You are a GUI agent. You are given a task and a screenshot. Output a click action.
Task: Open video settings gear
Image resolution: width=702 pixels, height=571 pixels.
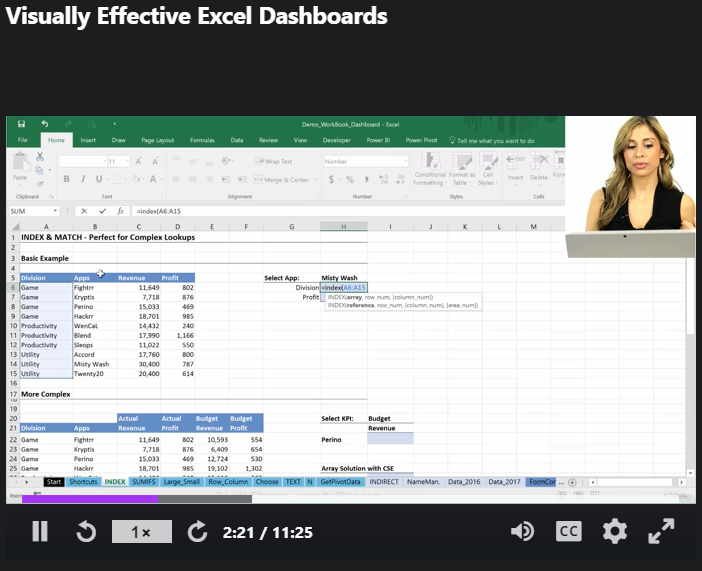(615, 532)
